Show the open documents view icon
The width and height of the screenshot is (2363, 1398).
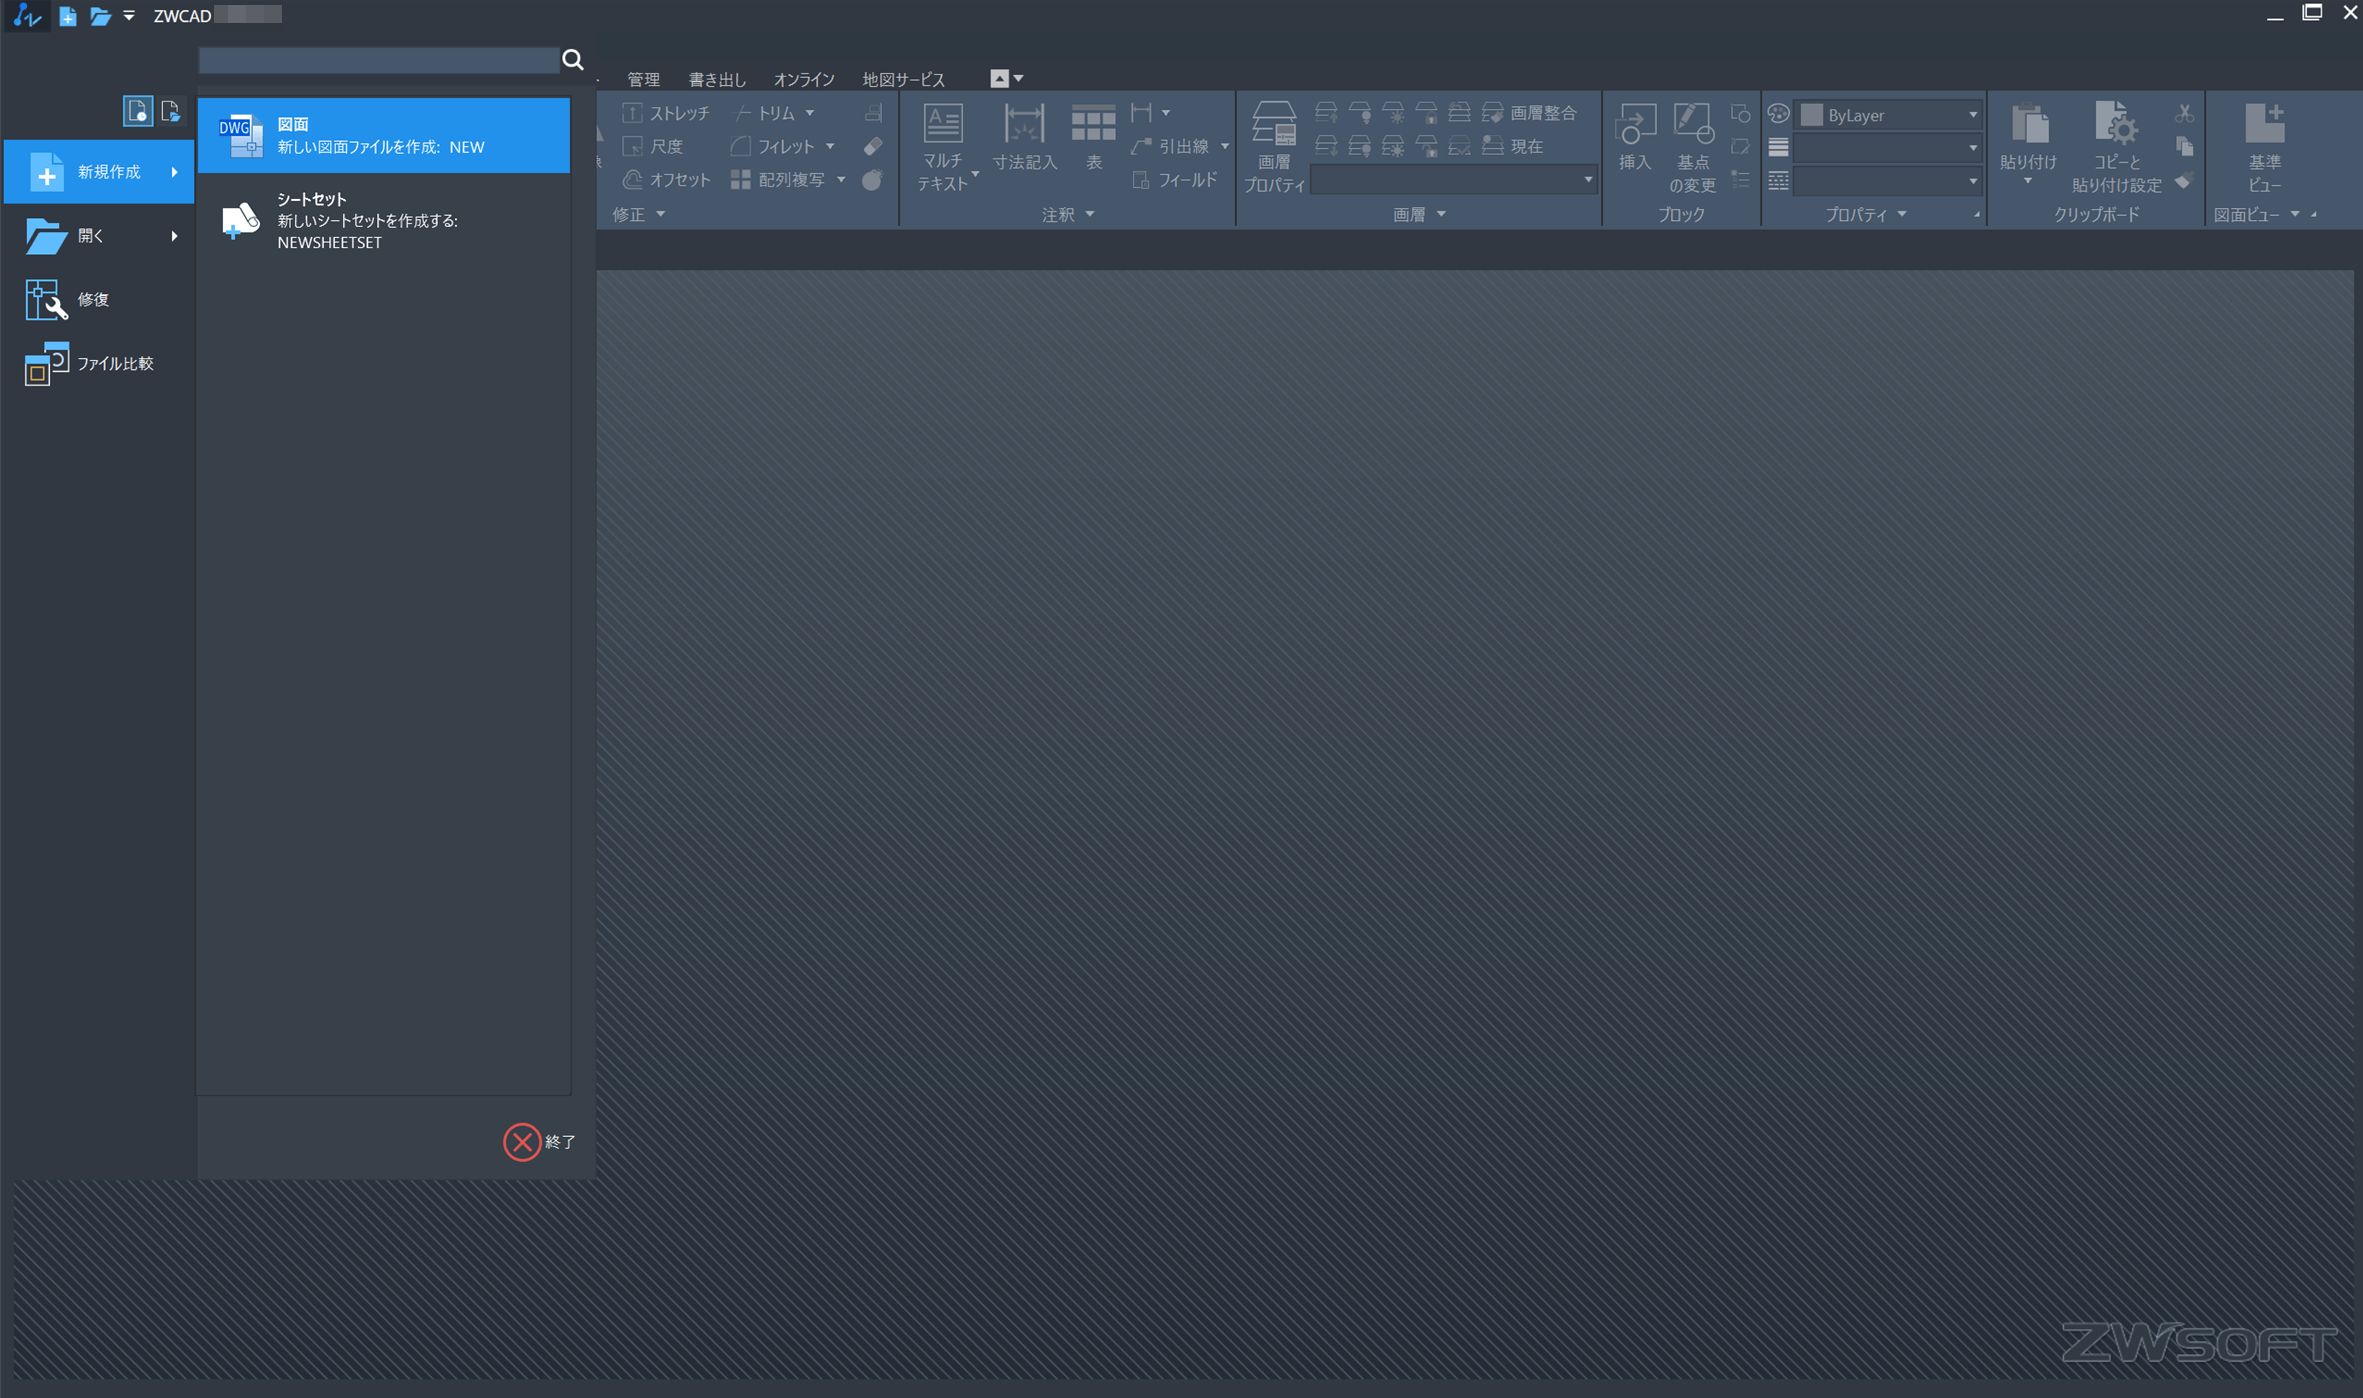[x=170, y=110]
